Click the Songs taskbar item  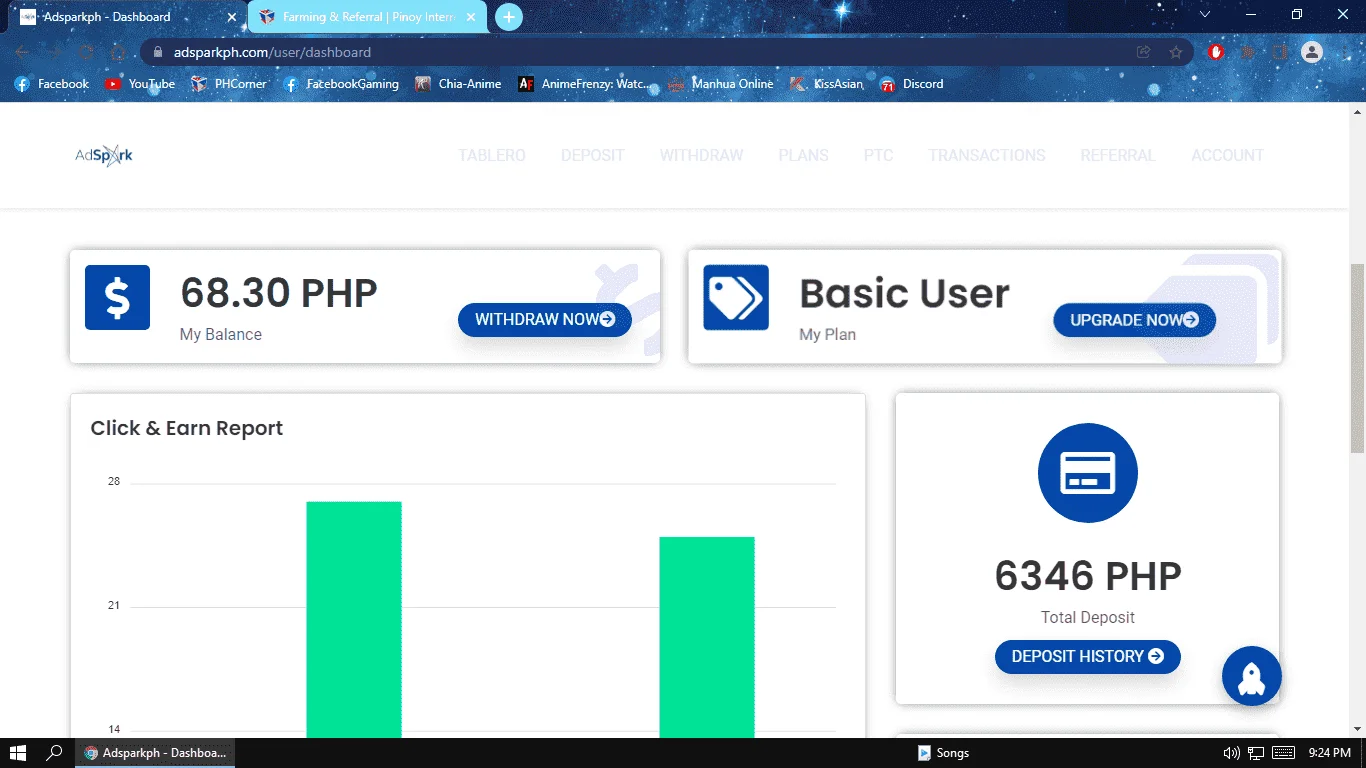943,753
